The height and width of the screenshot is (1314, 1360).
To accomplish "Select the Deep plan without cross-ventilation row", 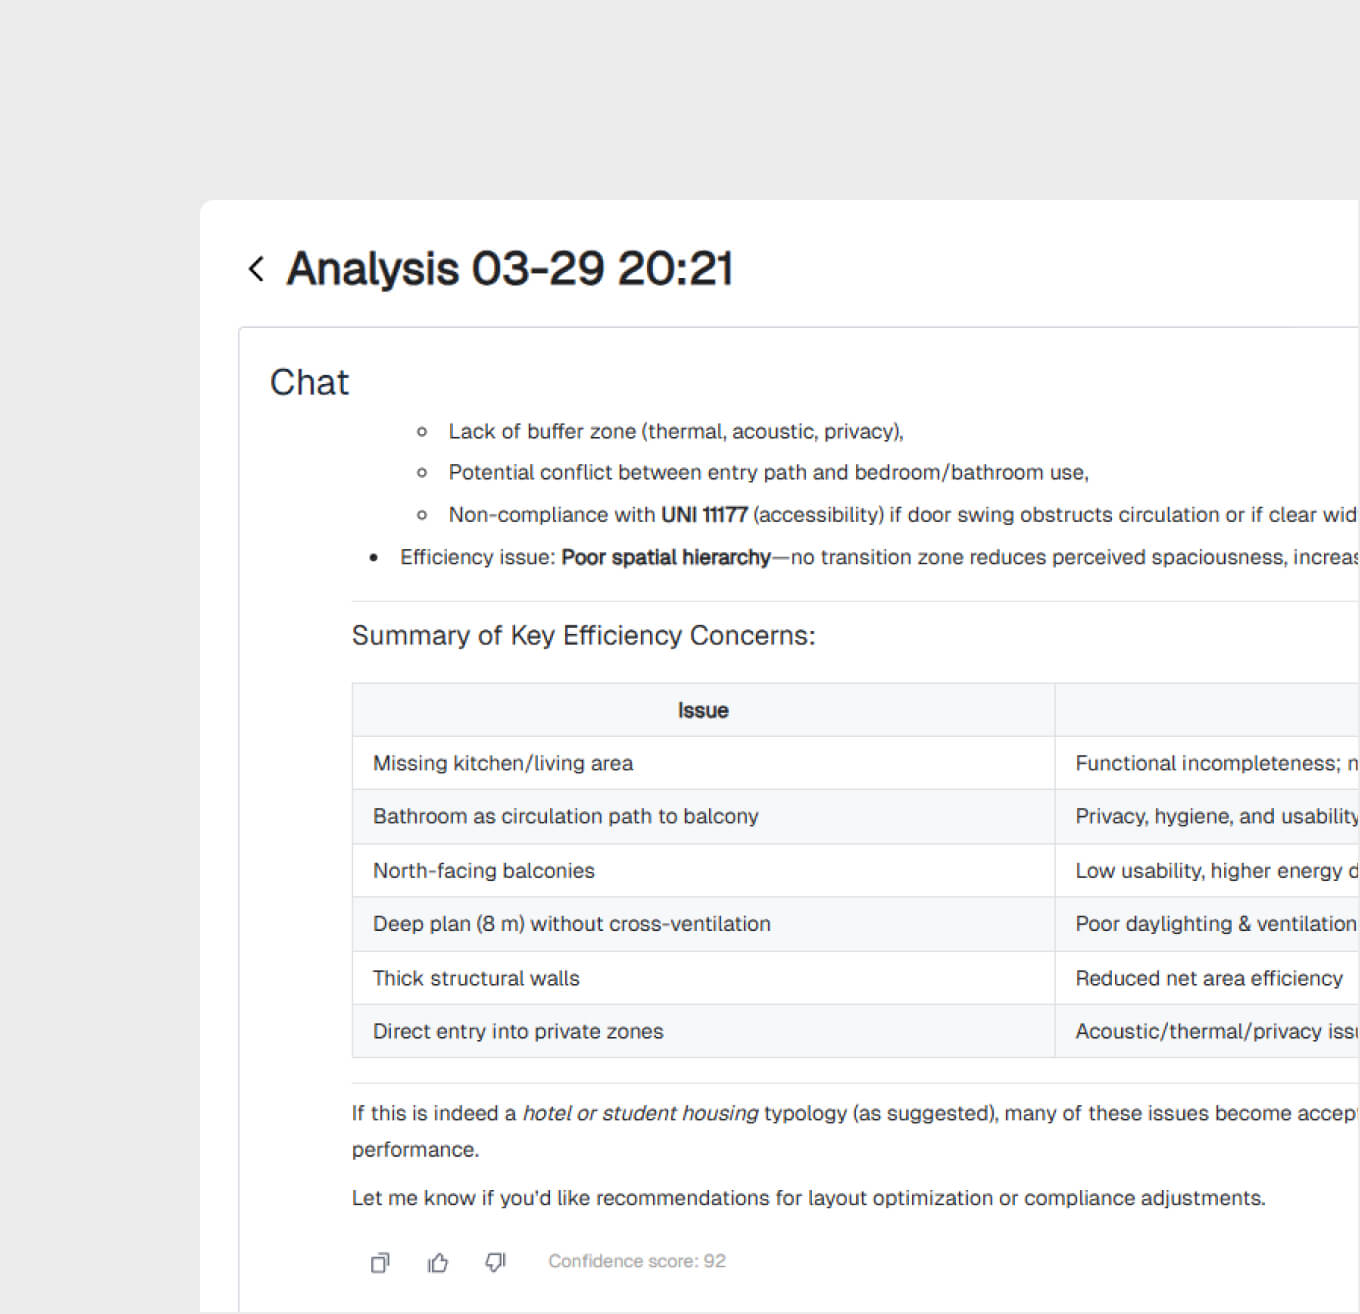I will pyautogui.click(x=571, y=924).
